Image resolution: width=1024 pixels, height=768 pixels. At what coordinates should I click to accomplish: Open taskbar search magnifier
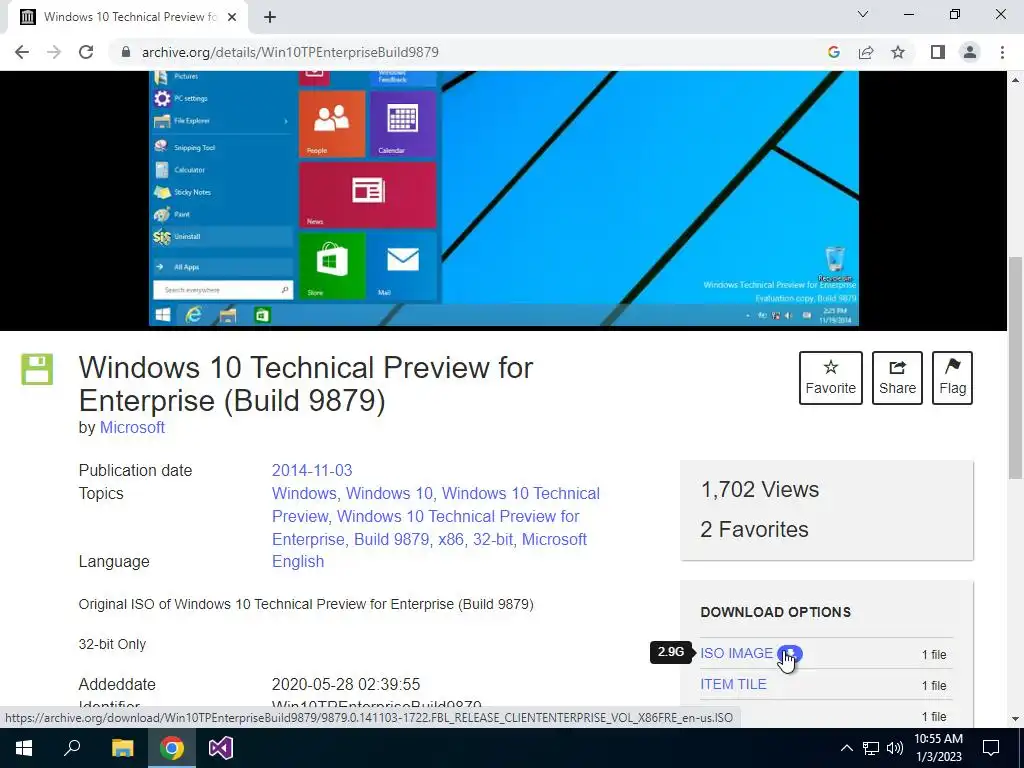tap(72, 748)
